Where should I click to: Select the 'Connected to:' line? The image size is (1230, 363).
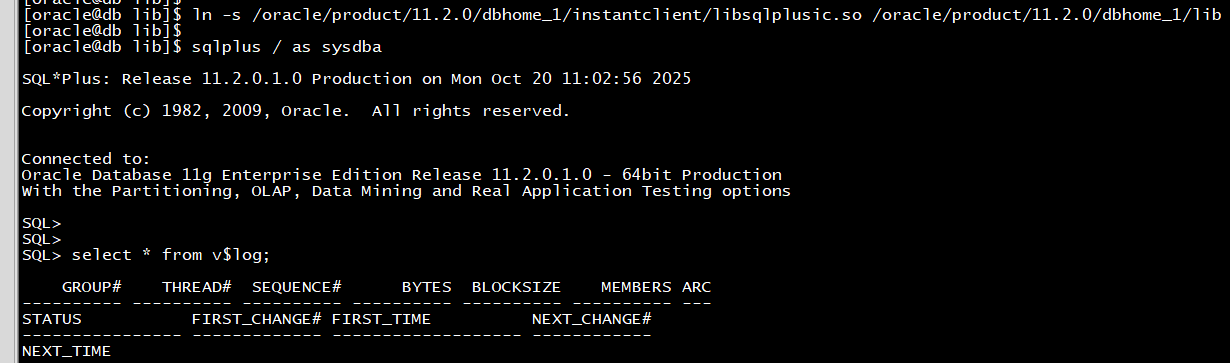pos(86,159)
